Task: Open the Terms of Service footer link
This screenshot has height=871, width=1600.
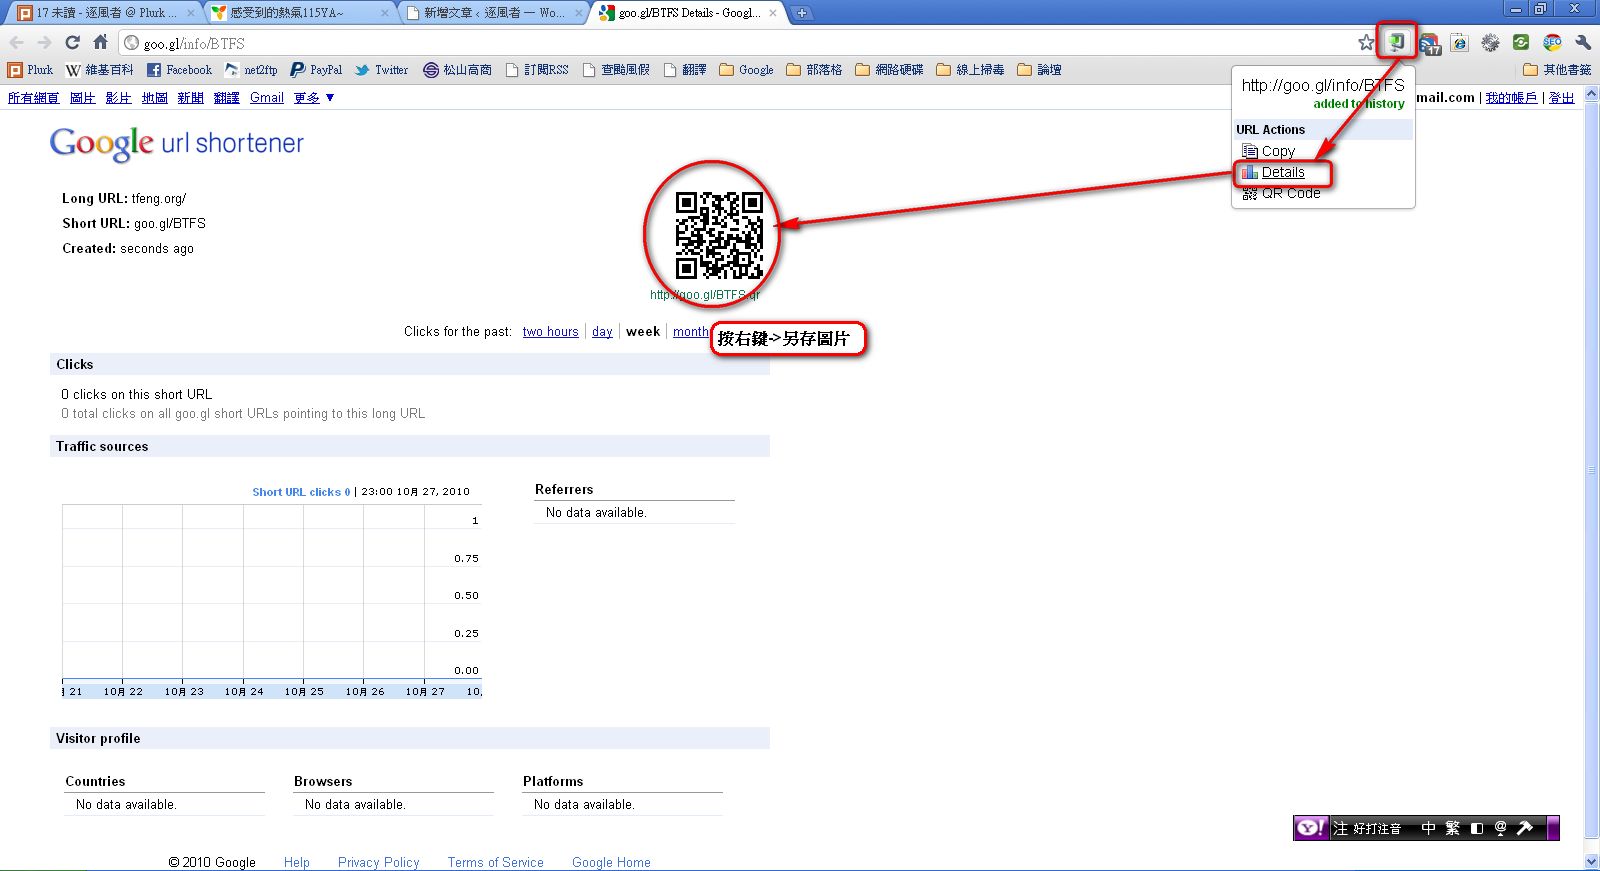Action: click(x=495, y=862)
